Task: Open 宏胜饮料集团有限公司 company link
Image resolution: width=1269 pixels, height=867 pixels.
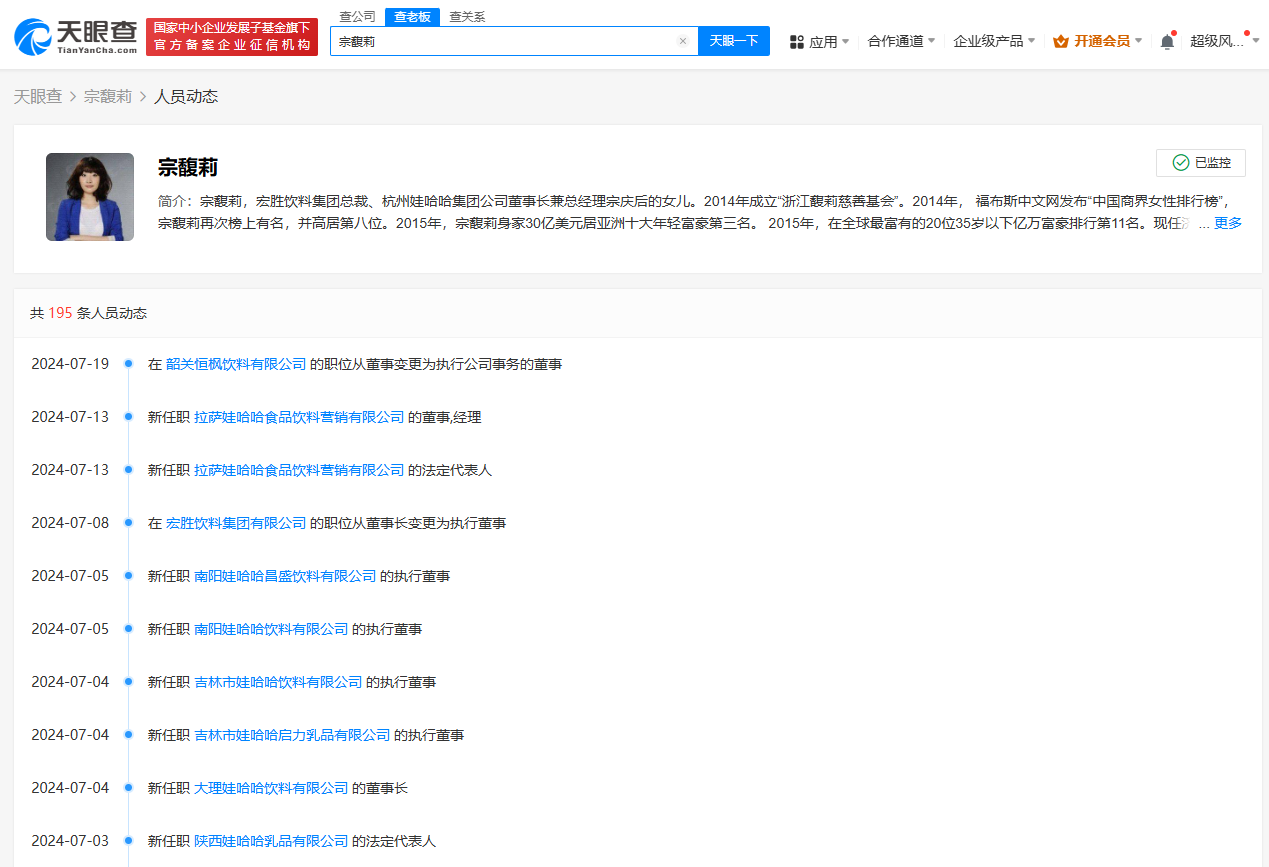Action: (236, 522)
